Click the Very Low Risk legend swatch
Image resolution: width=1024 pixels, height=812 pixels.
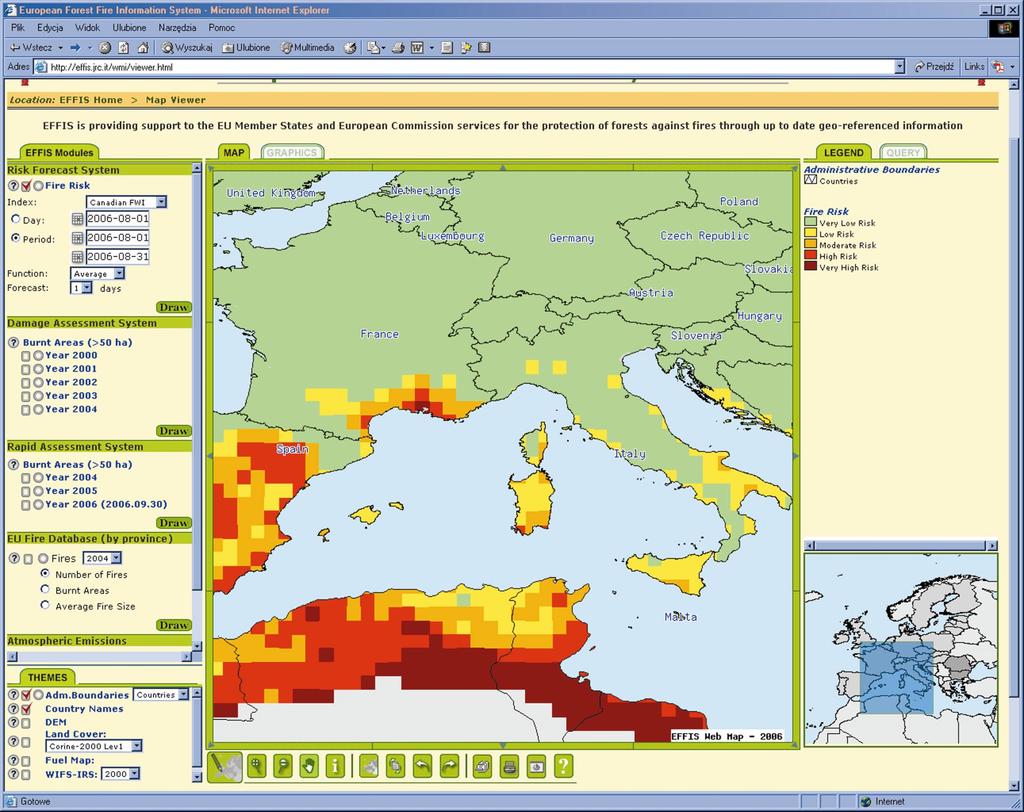810,222
